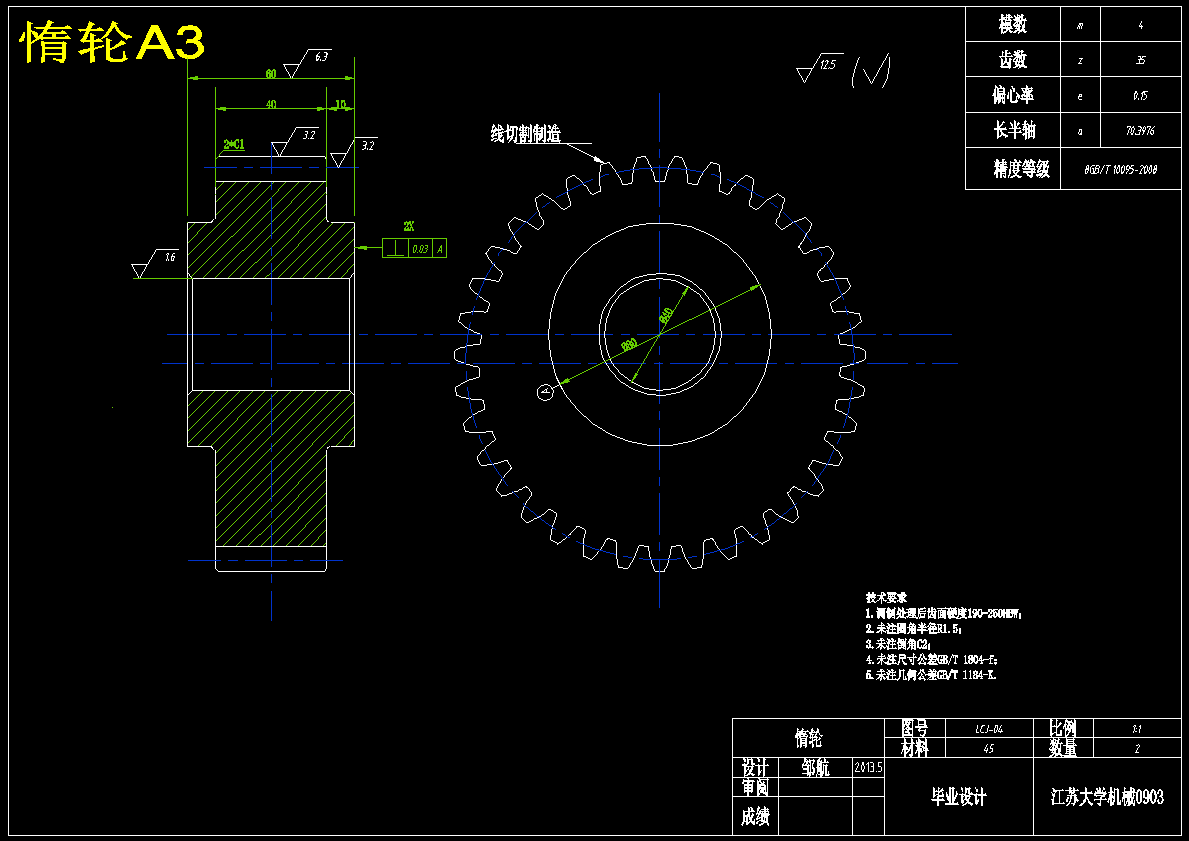Click '惰轮' part name in title block
The height and width of the screenshot is (841, 1189).
tap(808, 738)
